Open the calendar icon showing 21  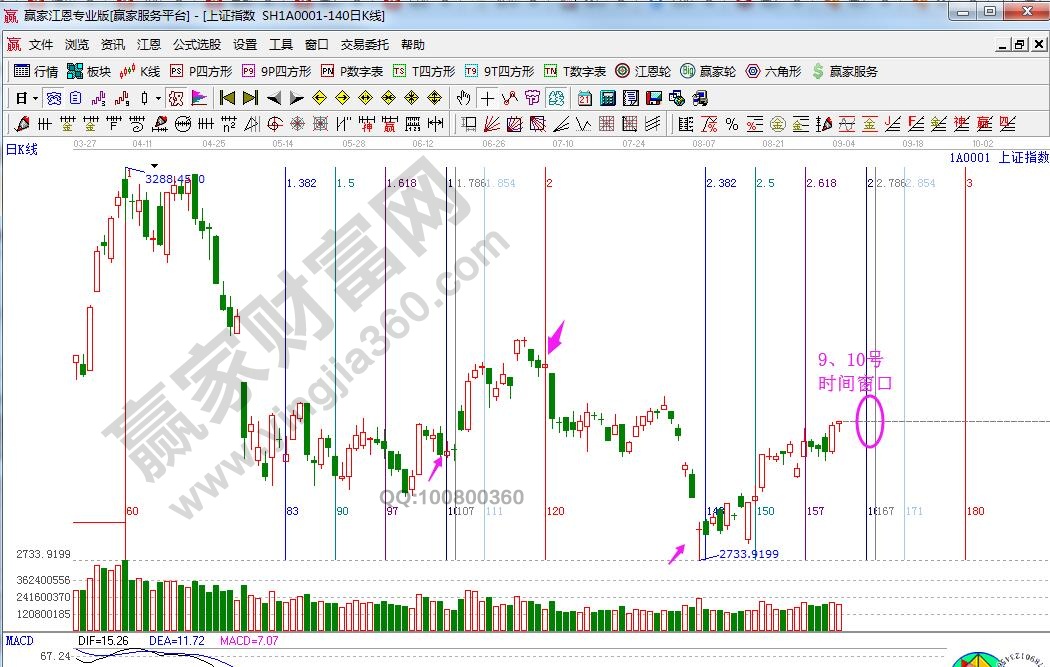pos(582,98)
